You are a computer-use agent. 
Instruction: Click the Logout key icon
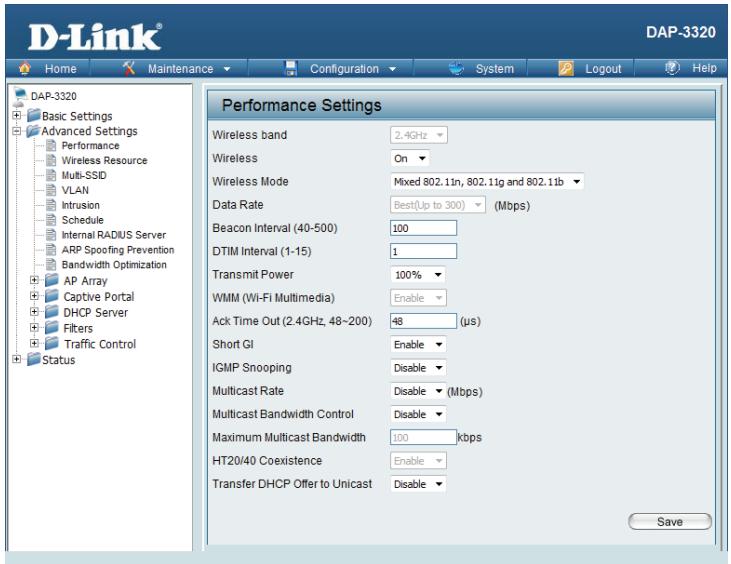point(565,69)
